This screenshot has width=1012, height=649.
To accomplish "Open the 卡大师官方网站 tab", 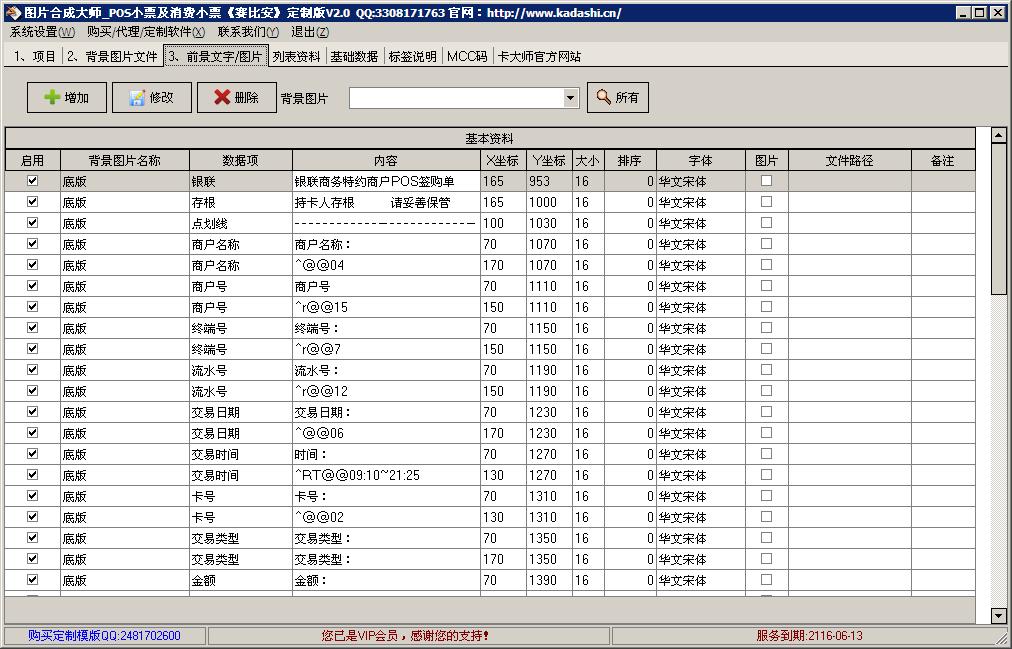I will click(539, 57).
